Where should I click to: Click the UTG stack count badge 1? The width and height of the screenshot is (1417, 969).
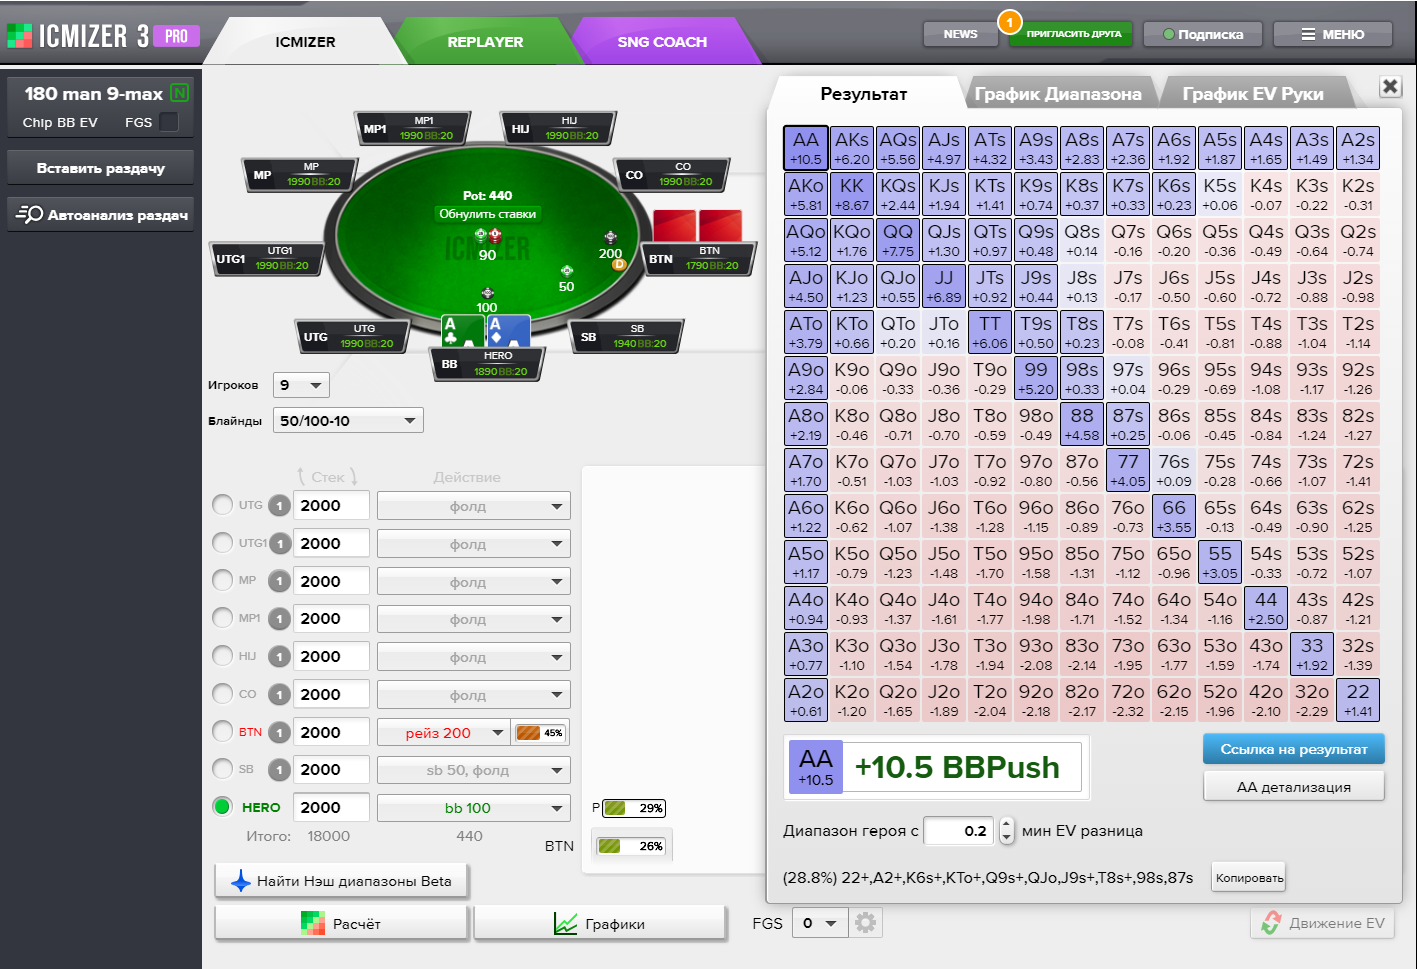coord(279,506)
